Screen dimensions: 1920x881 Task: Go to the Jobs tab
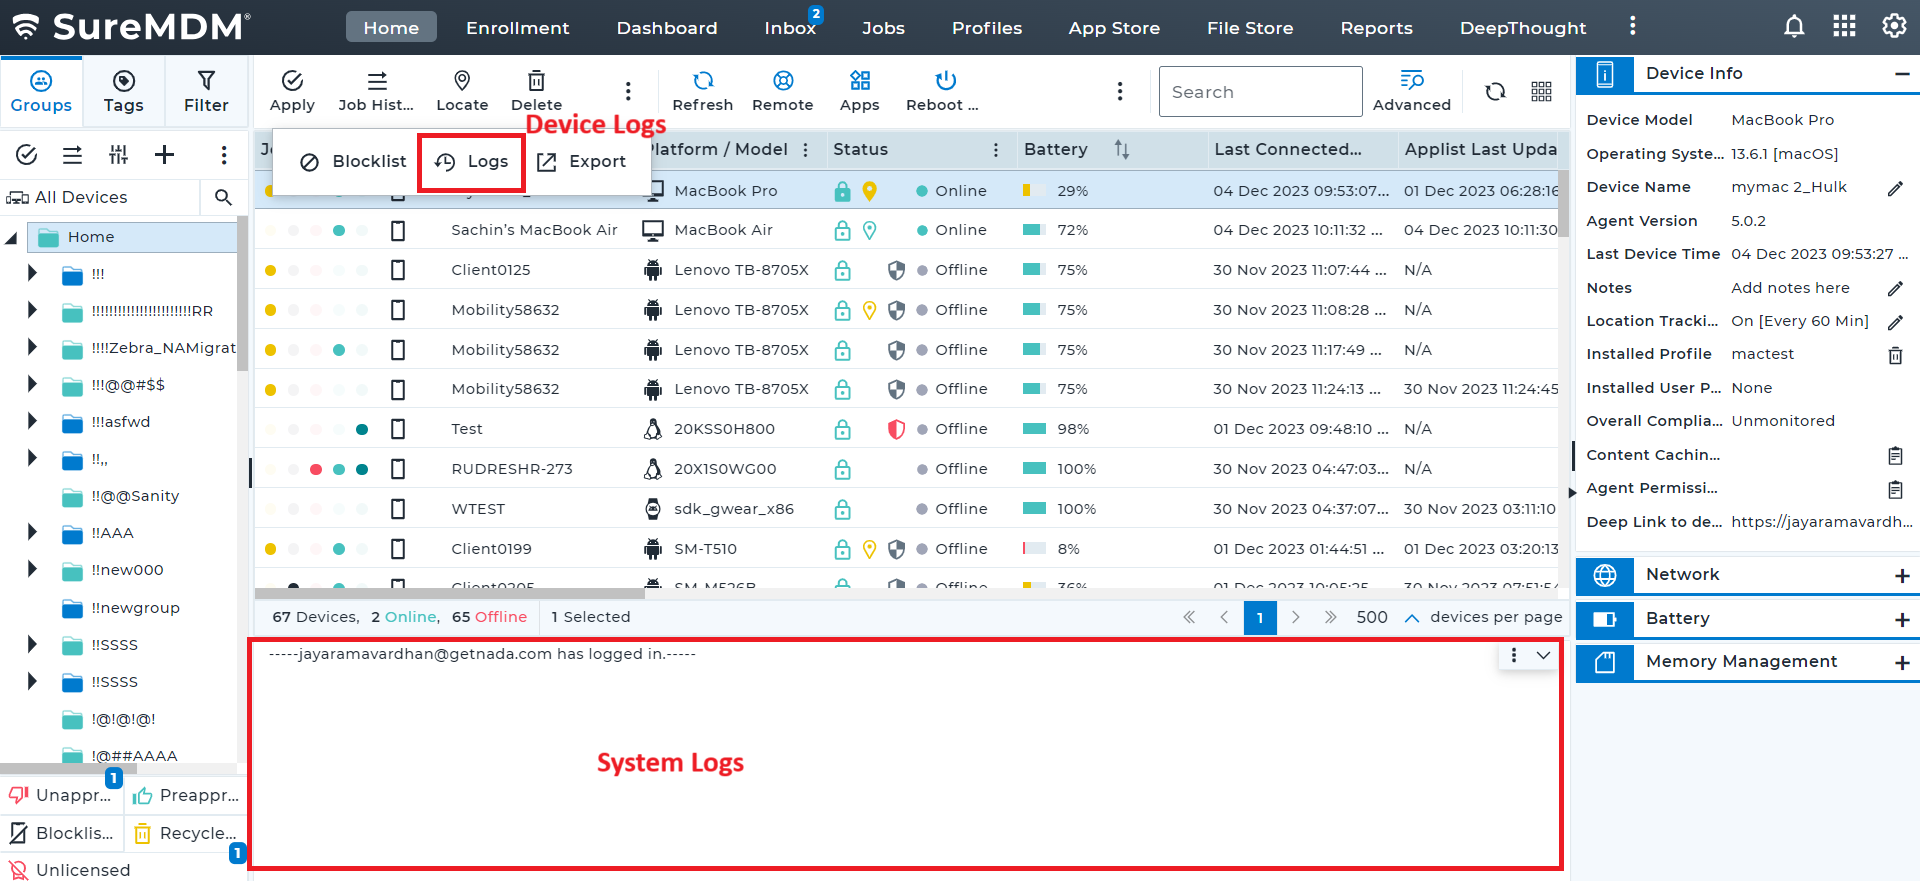[x=883, y=28]
